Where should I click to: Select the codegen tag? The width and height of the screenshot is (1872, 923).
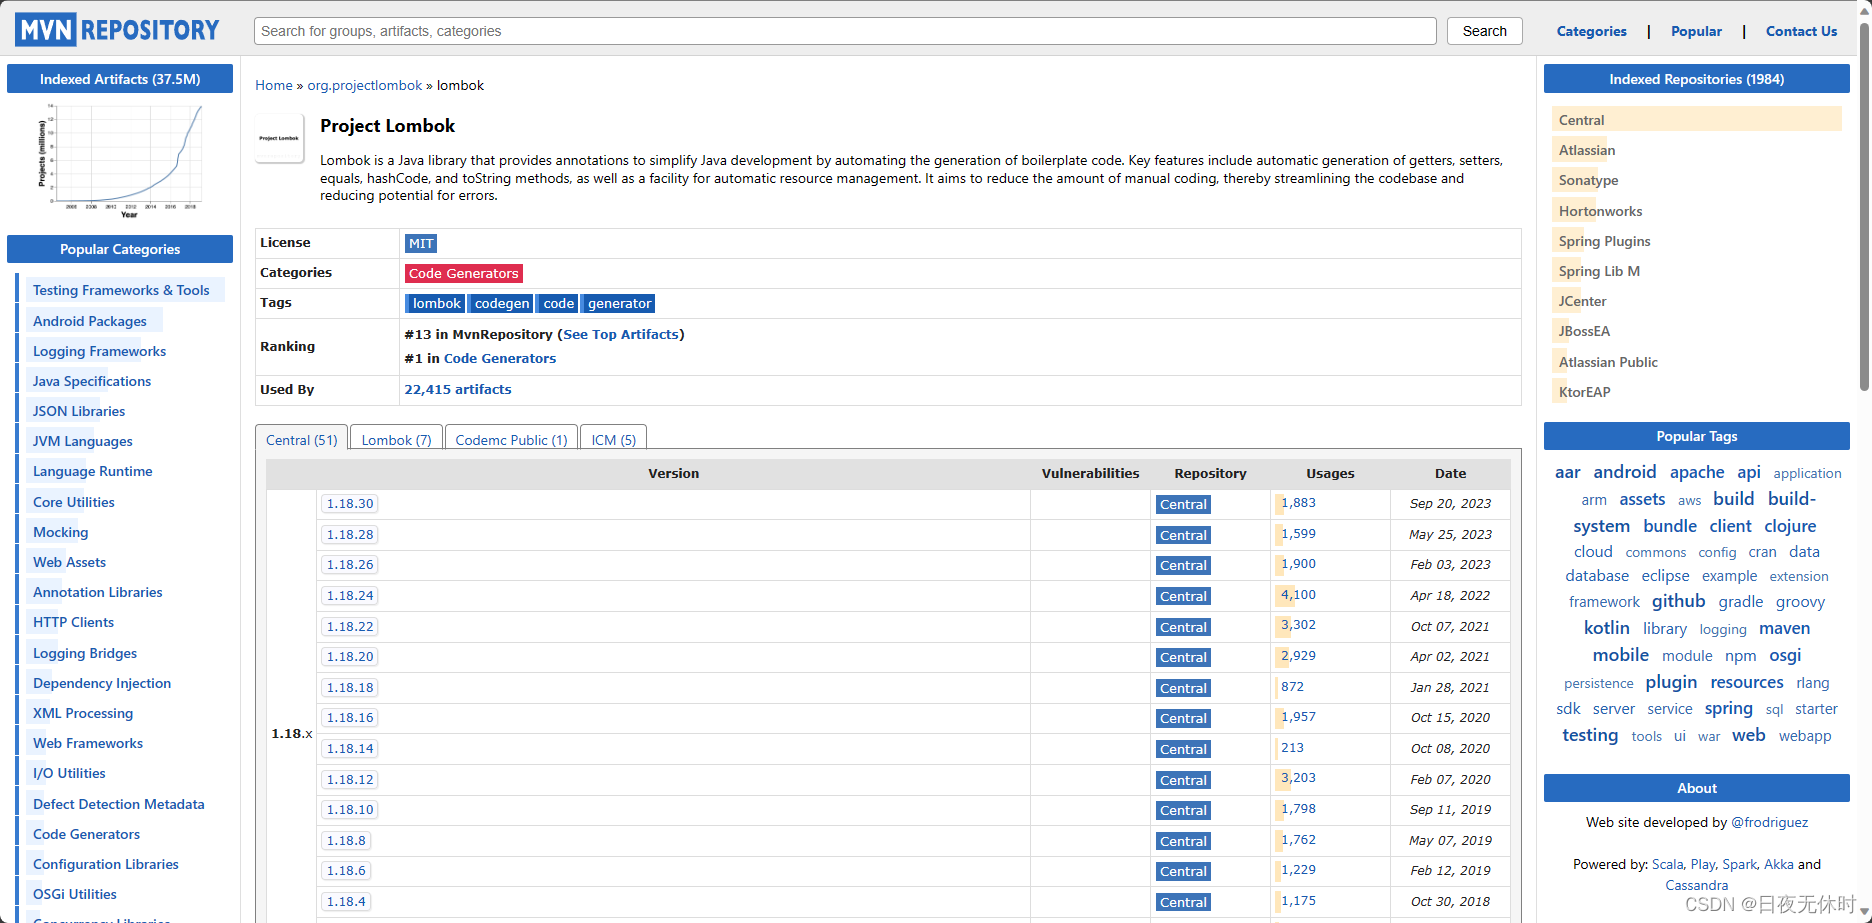502,303
